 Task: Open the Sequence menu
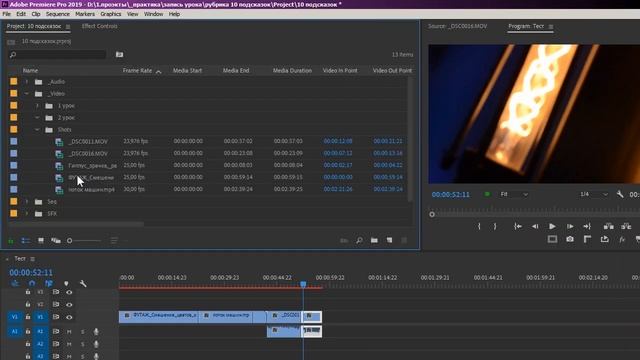coord(58,14)
